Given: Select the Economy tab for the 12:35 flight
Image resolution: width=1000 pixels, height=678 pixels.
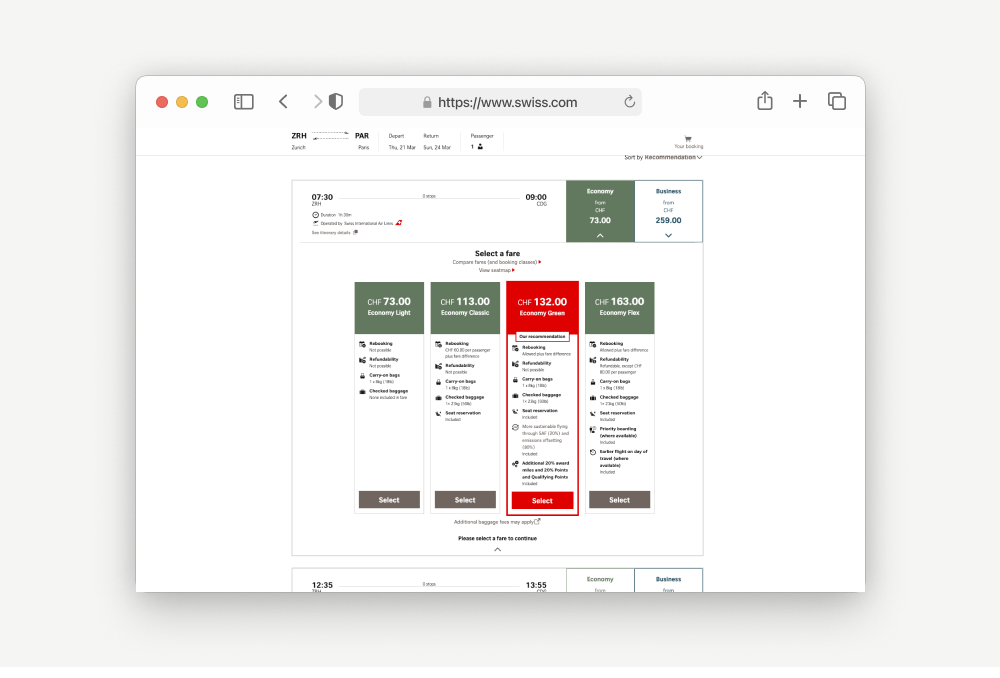Looking at the screenshot, I should (600, 580).
